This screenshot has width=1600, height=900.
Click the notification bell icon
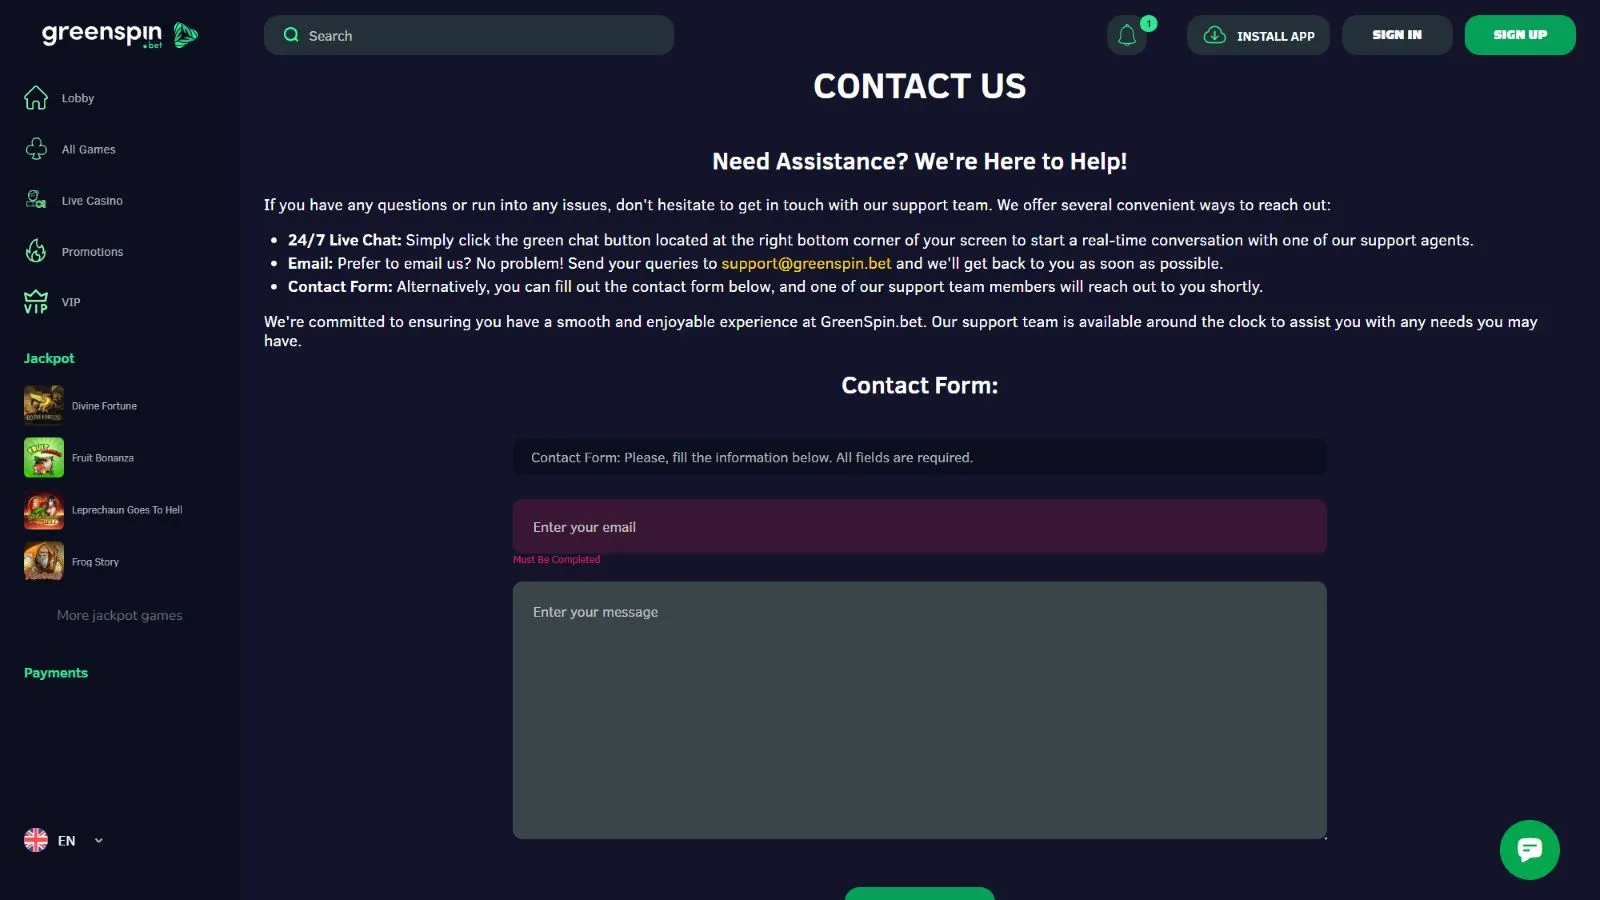[1127, 36]
